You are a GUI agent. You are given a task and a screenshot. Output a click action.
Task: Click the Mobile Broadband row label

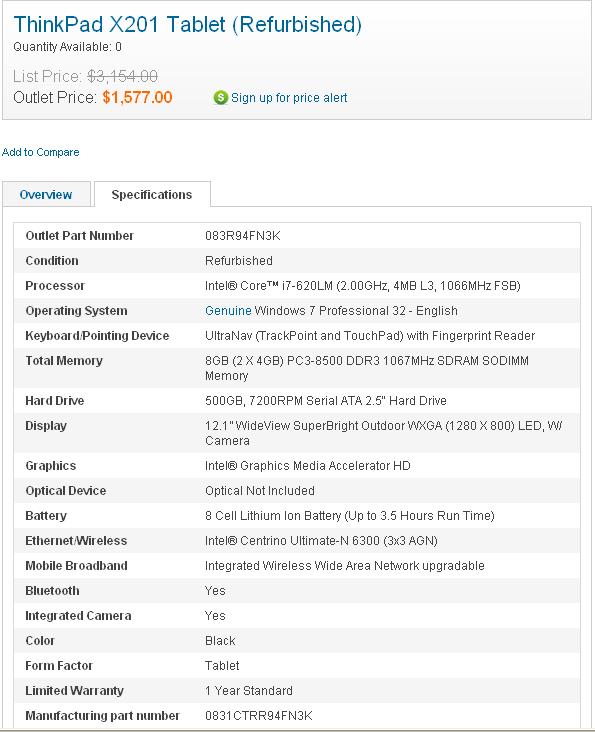click(77, 566)
